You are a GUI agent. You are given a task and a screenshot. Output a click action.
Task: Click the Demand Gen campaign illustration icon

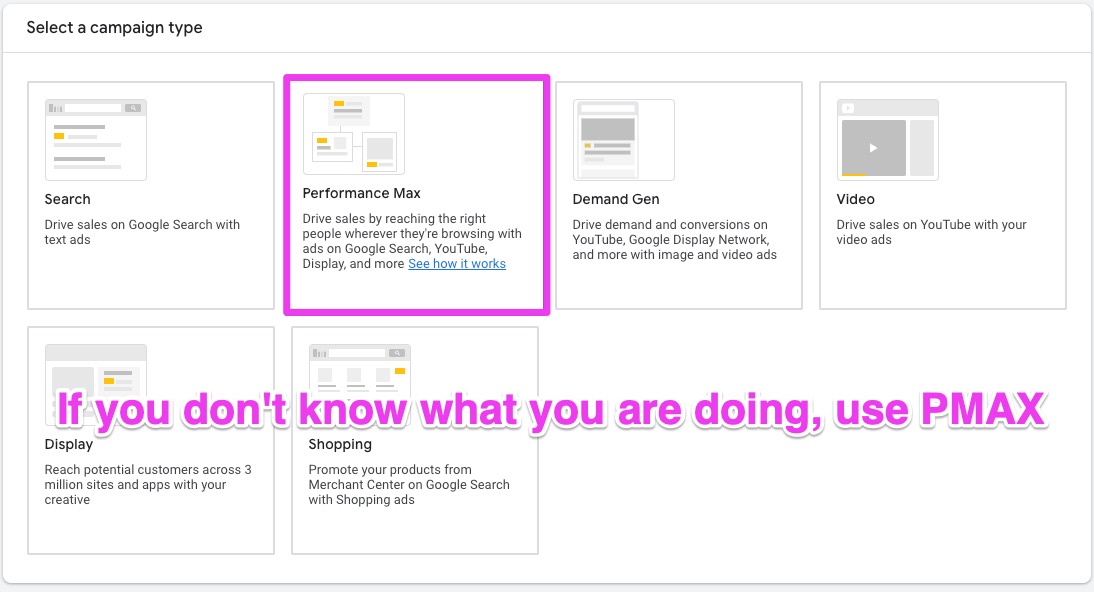(624, 140)
